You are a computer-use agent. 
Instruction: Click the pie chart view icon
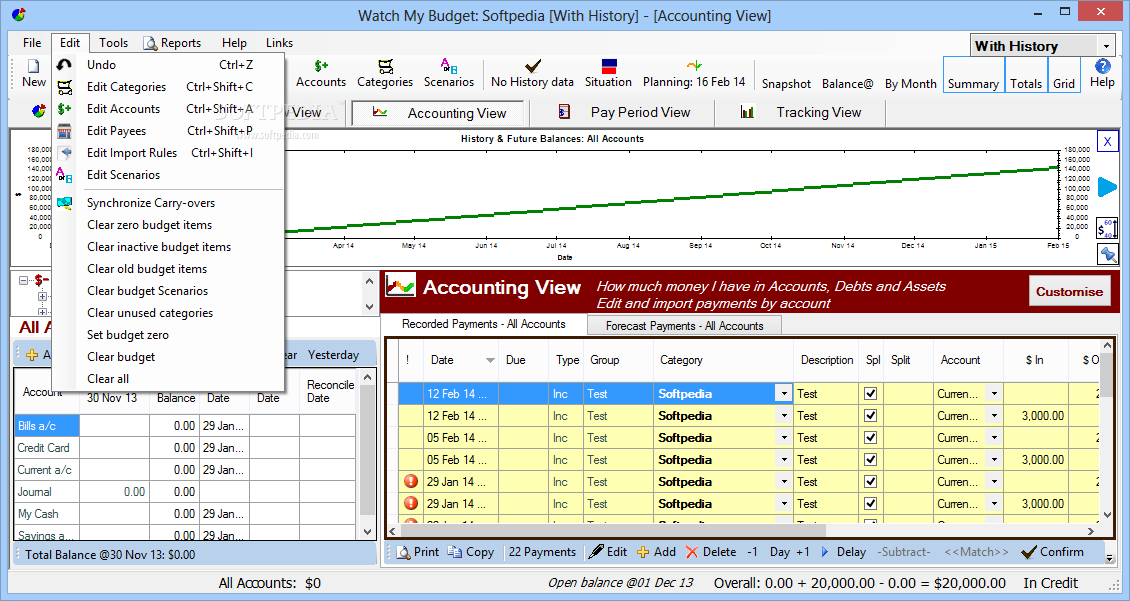(39, 112)
